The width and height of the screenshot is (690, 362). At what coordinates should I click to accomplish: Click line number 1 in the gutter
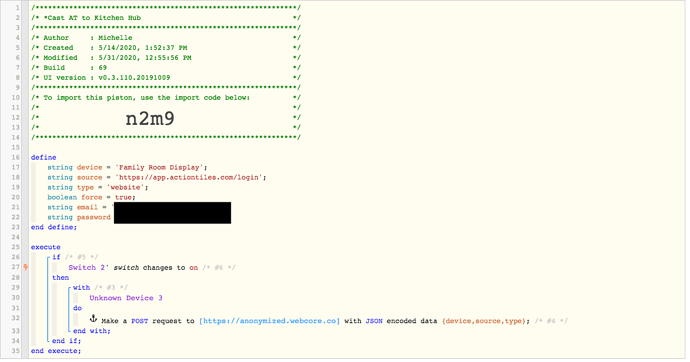pyautogui.click(x=18, y=8)
